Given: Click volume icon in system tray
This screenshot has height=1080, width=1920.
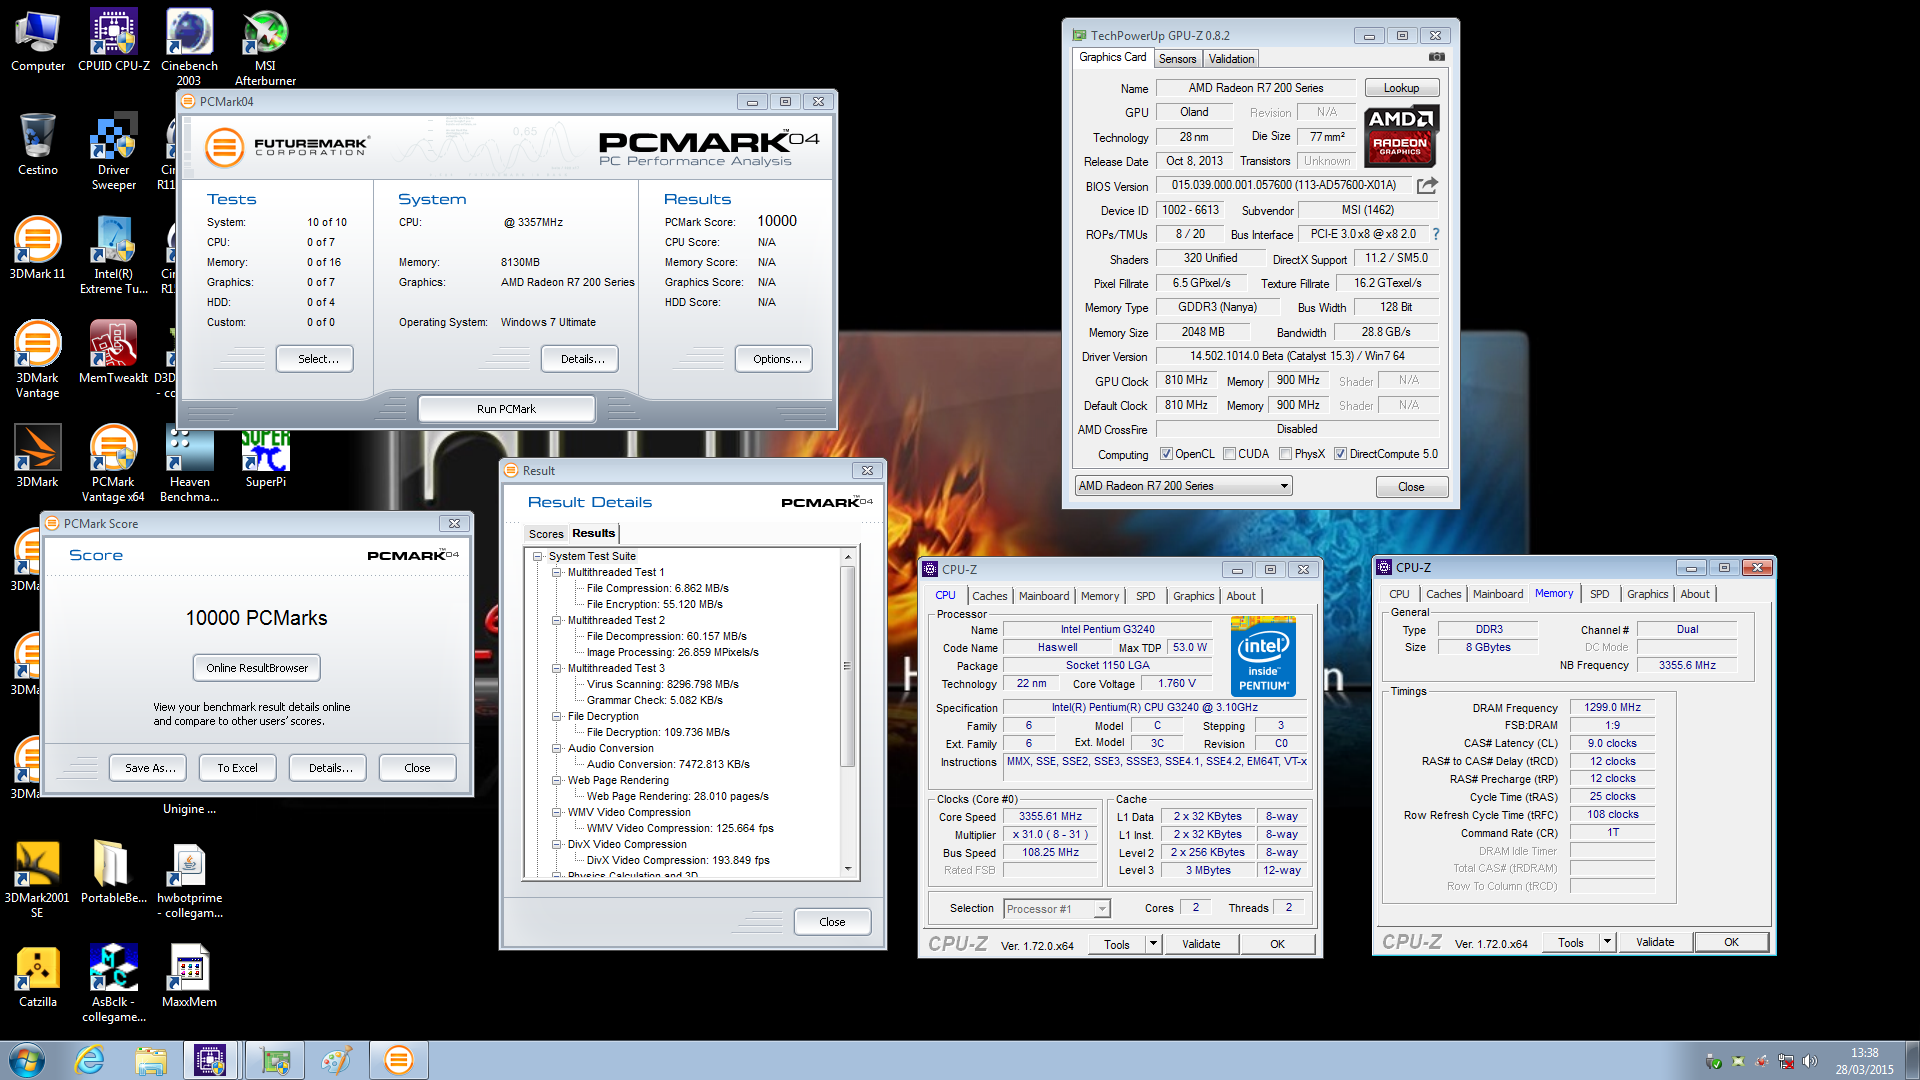Looking at the screenshot, I should click(1809, 1061).
